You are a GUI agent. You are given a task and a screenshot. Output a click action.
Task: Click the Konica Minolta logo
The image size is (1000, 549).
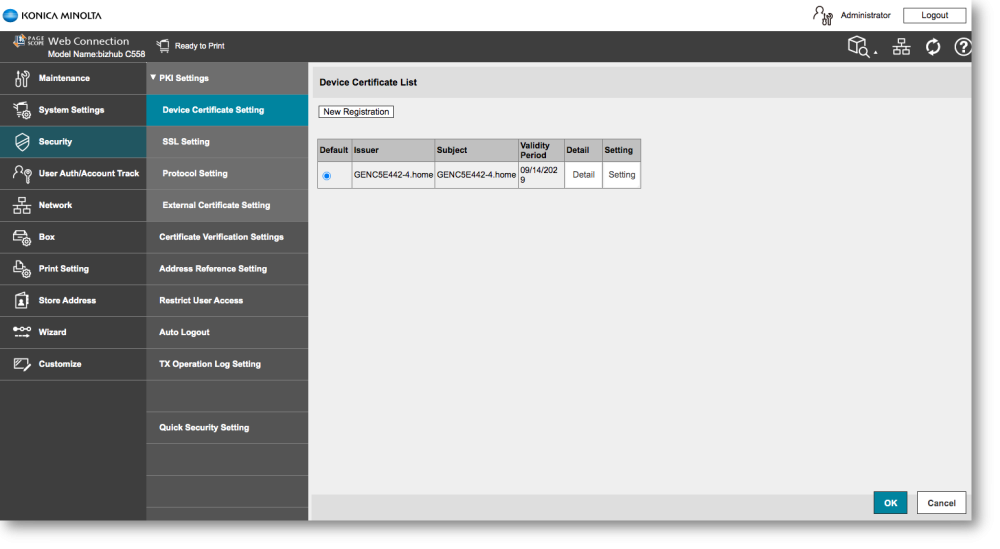click(x=52, y=15)
